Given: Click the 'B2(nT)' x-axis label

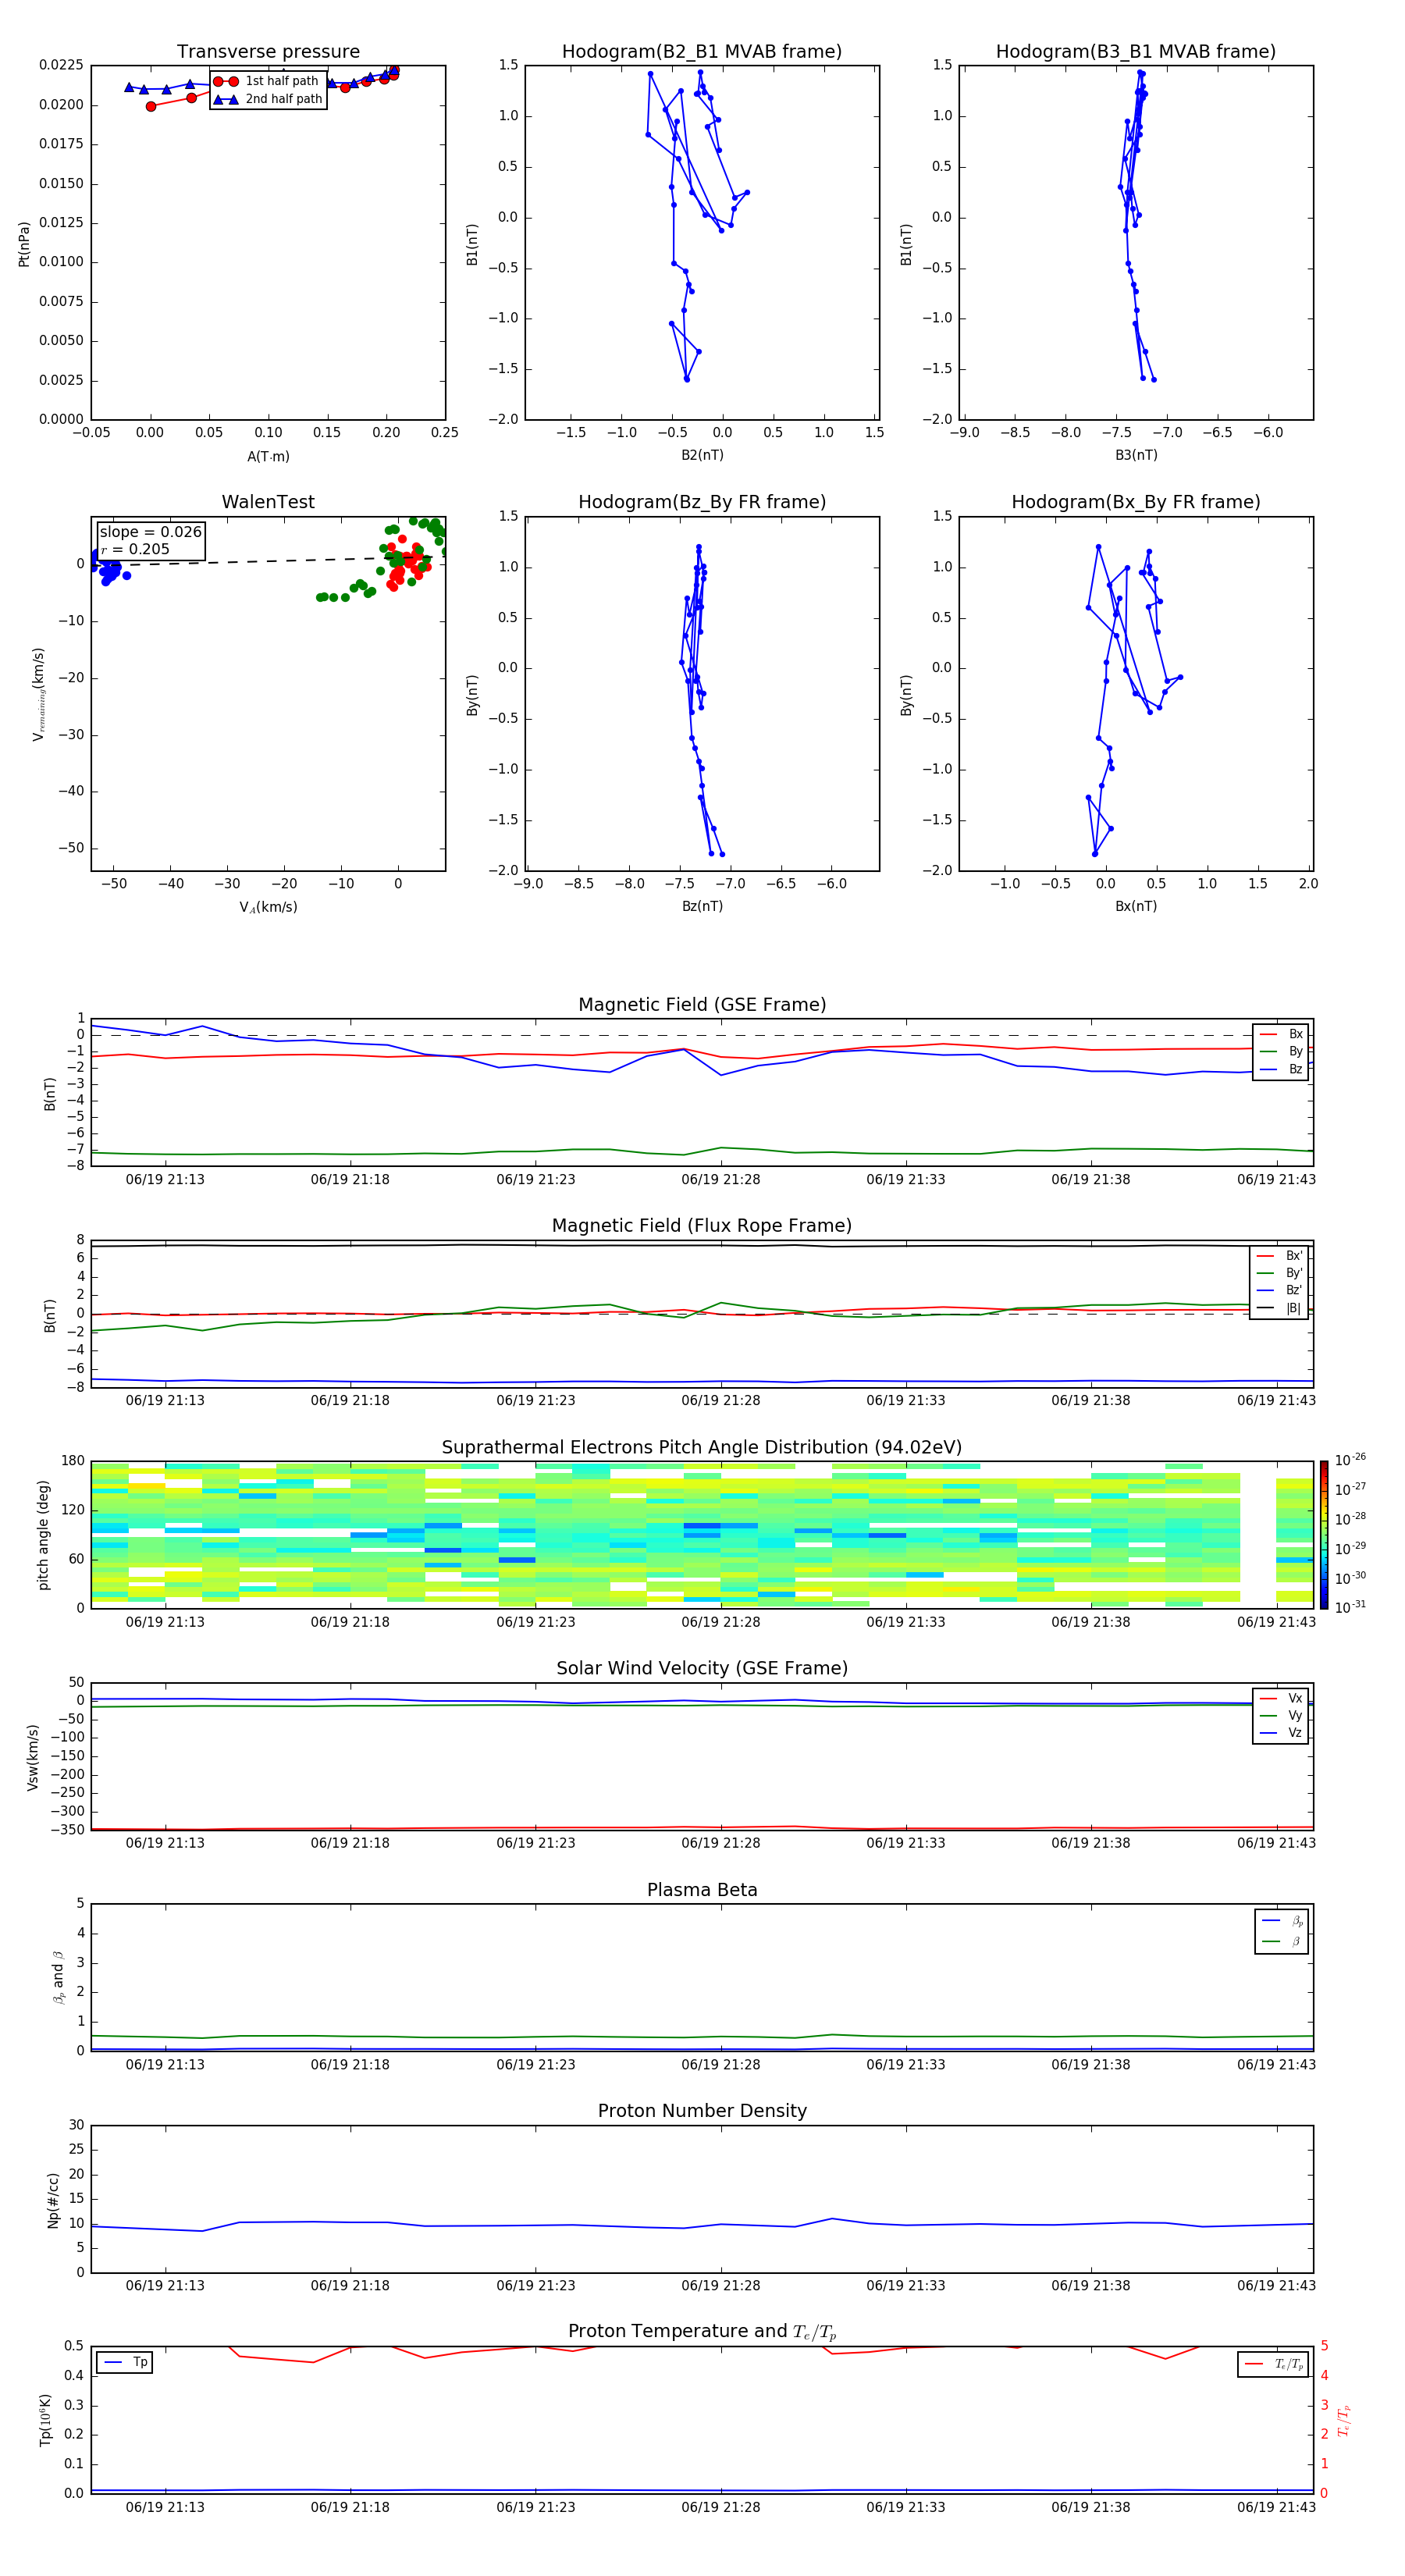Looking at the screenshot, I should [x=702, y=455].
